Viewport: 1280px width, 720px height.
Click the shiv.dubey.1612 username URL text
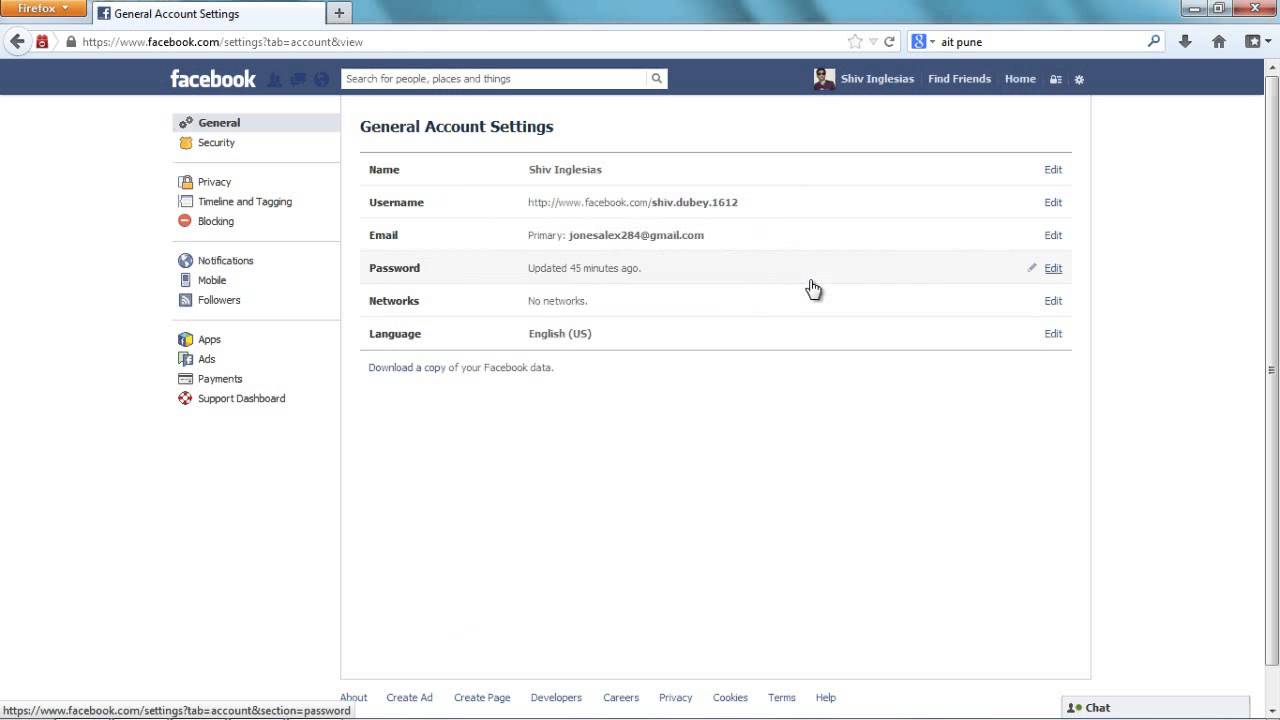(x=695, y=203)
